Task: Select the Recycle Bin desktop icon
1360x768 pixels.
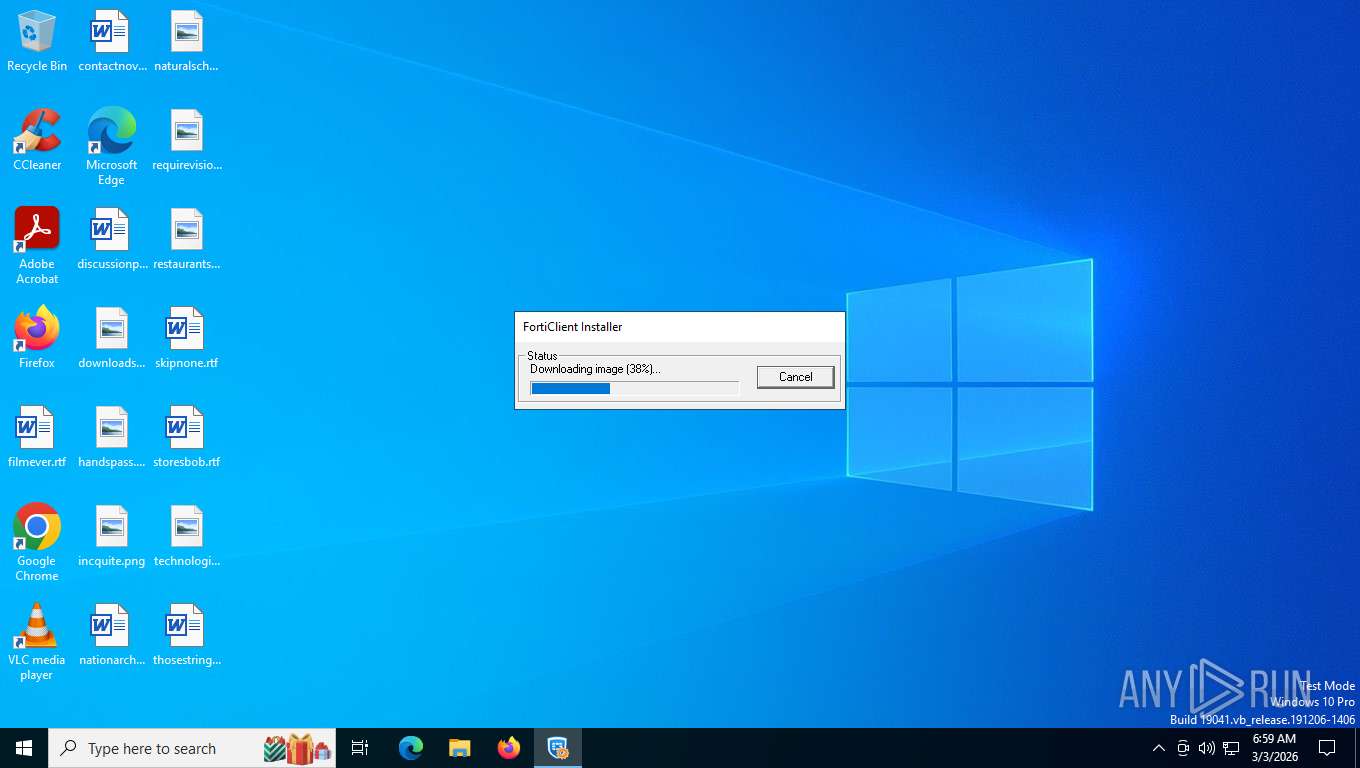Action: (x=37, y=42)
